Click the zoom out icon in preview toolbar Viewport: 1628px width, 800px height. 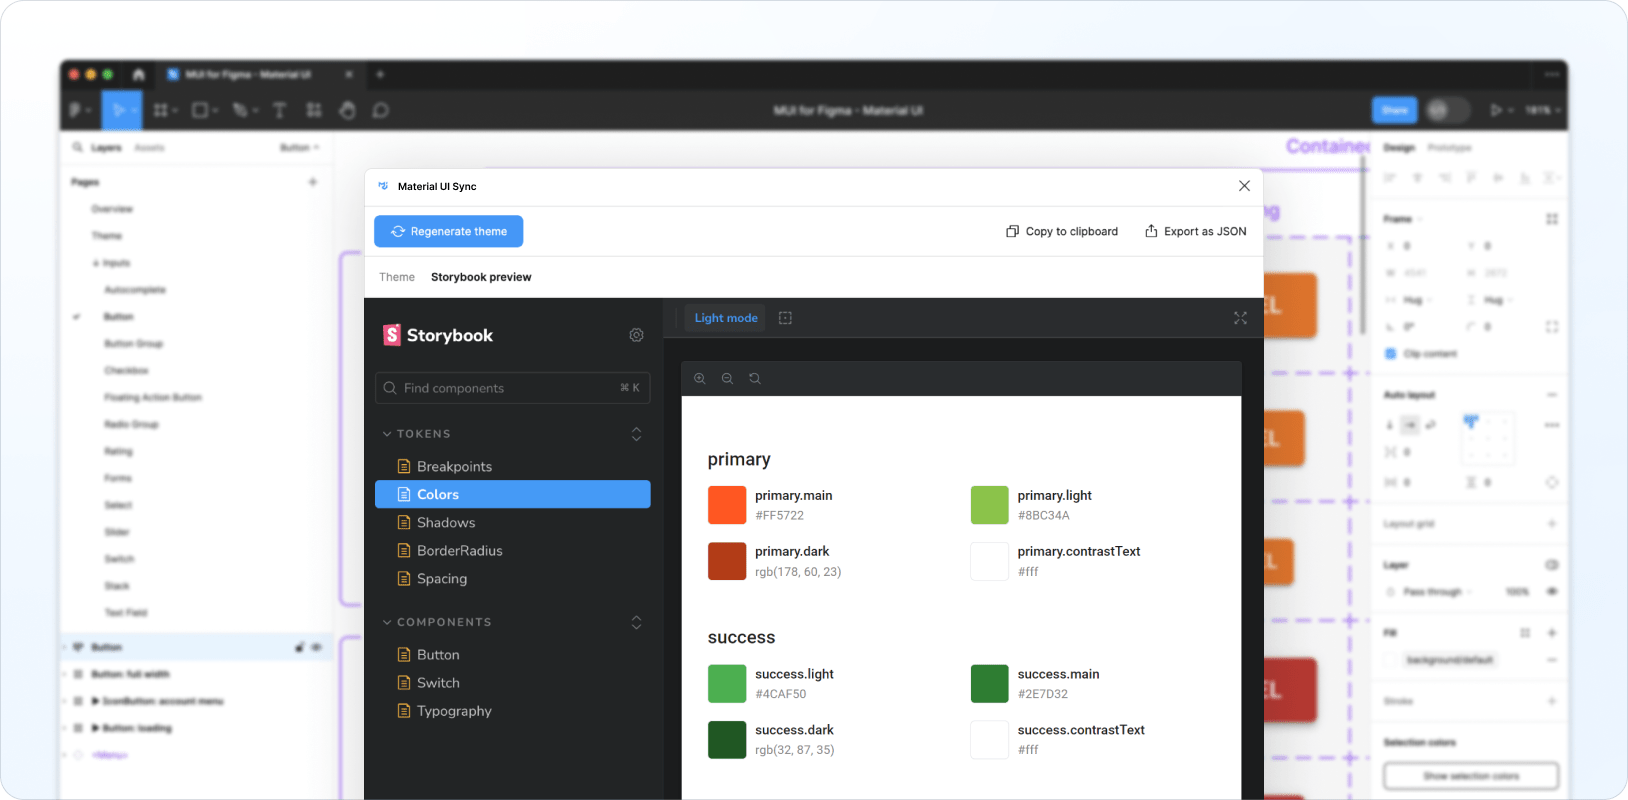click(727, 378)
